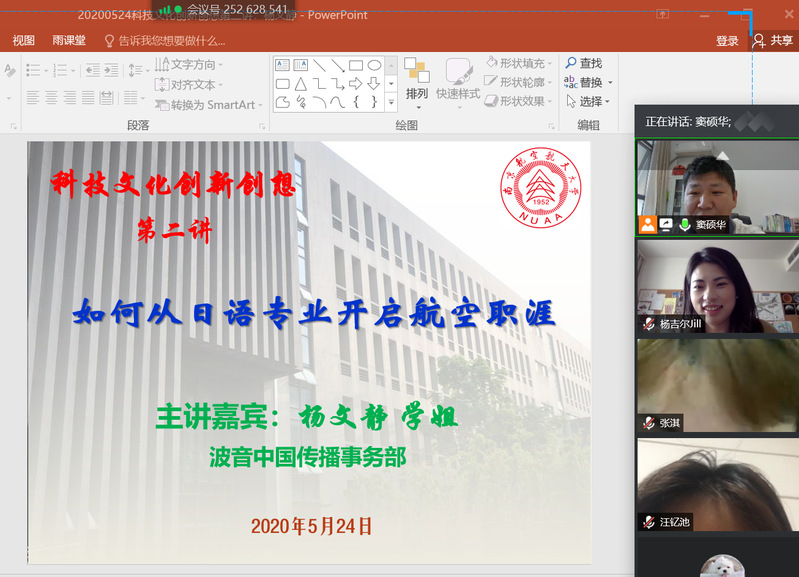The width and height of the screenshot is (799, 577).
Task: Toggle left text alignment
Action: [33, 99]
